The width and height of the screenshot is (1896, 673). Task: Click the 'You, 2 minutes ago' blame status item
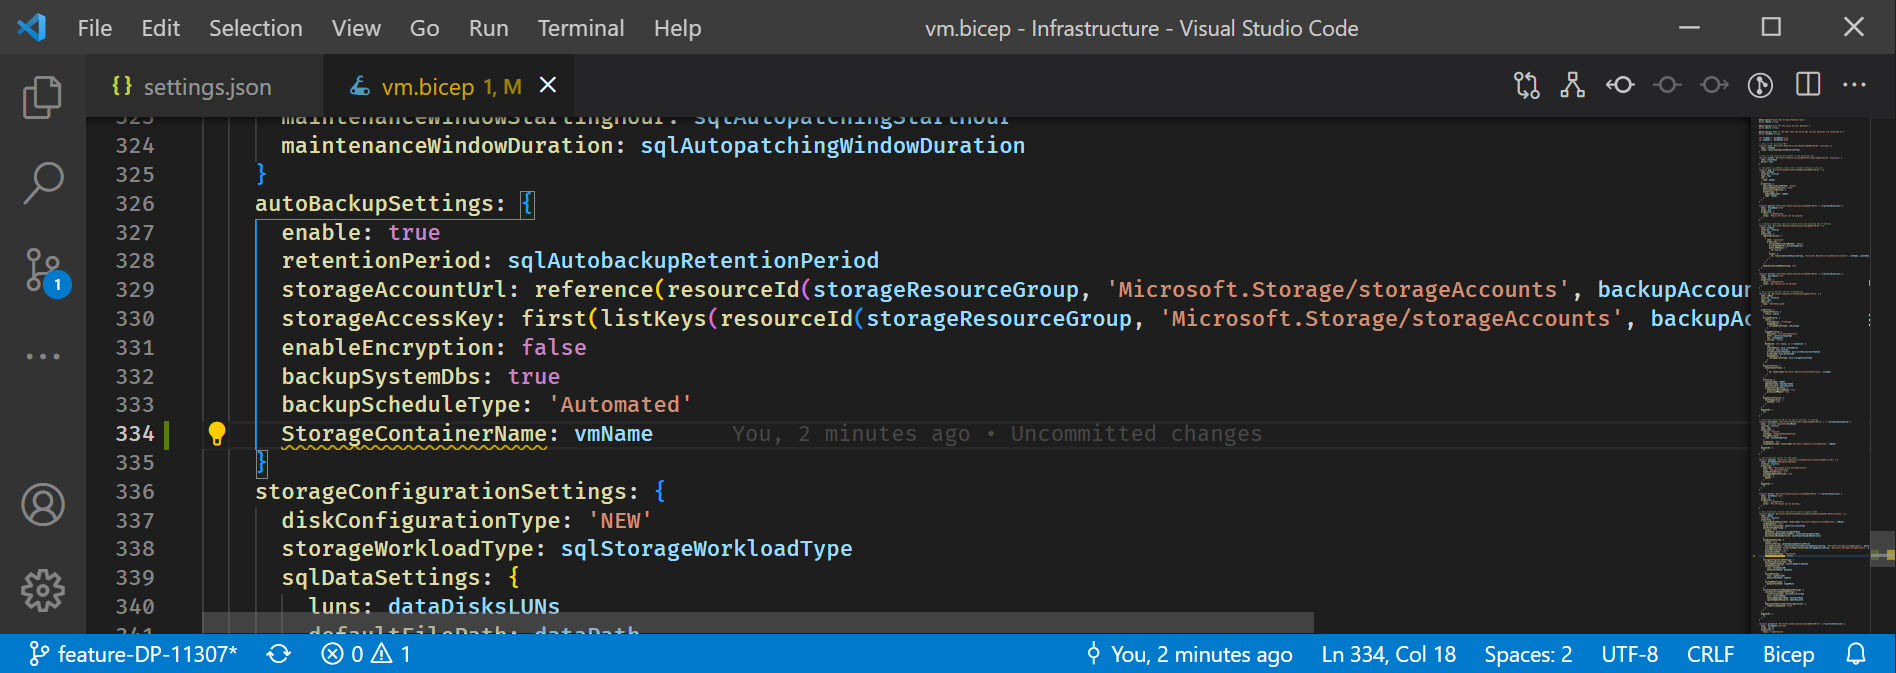click(1190, 654)
